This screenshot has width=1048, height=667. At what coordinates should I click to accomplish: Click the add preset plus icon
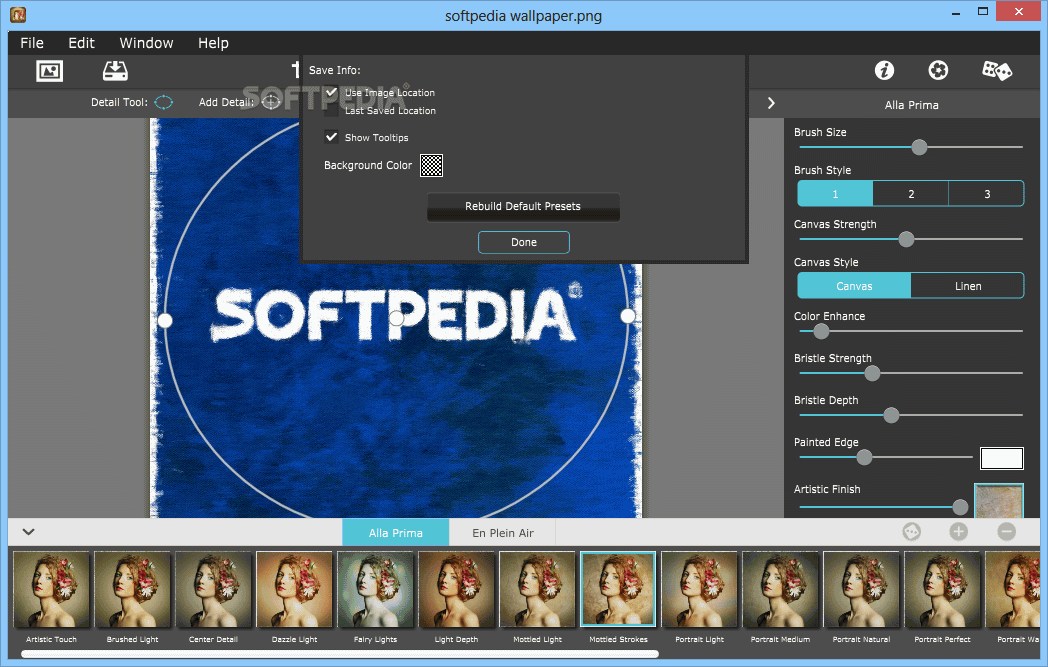[x=958, y=532]
